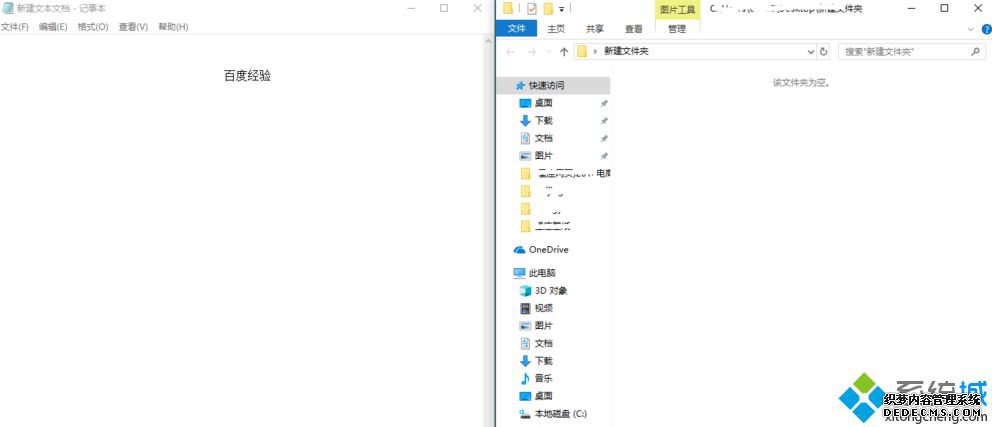Click pin icon next to pinned 图片

[x=604, y=156]
